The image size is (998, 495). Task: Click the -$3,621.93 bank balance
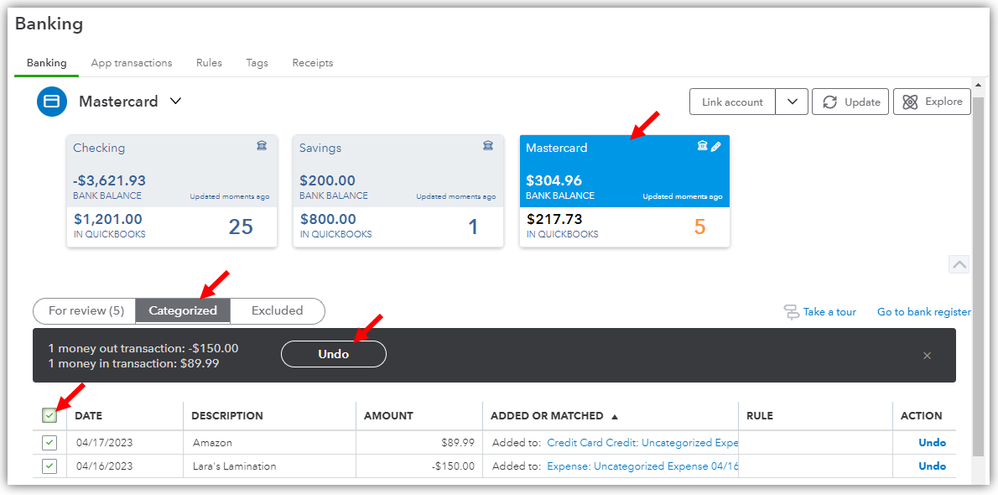(109, 181)
